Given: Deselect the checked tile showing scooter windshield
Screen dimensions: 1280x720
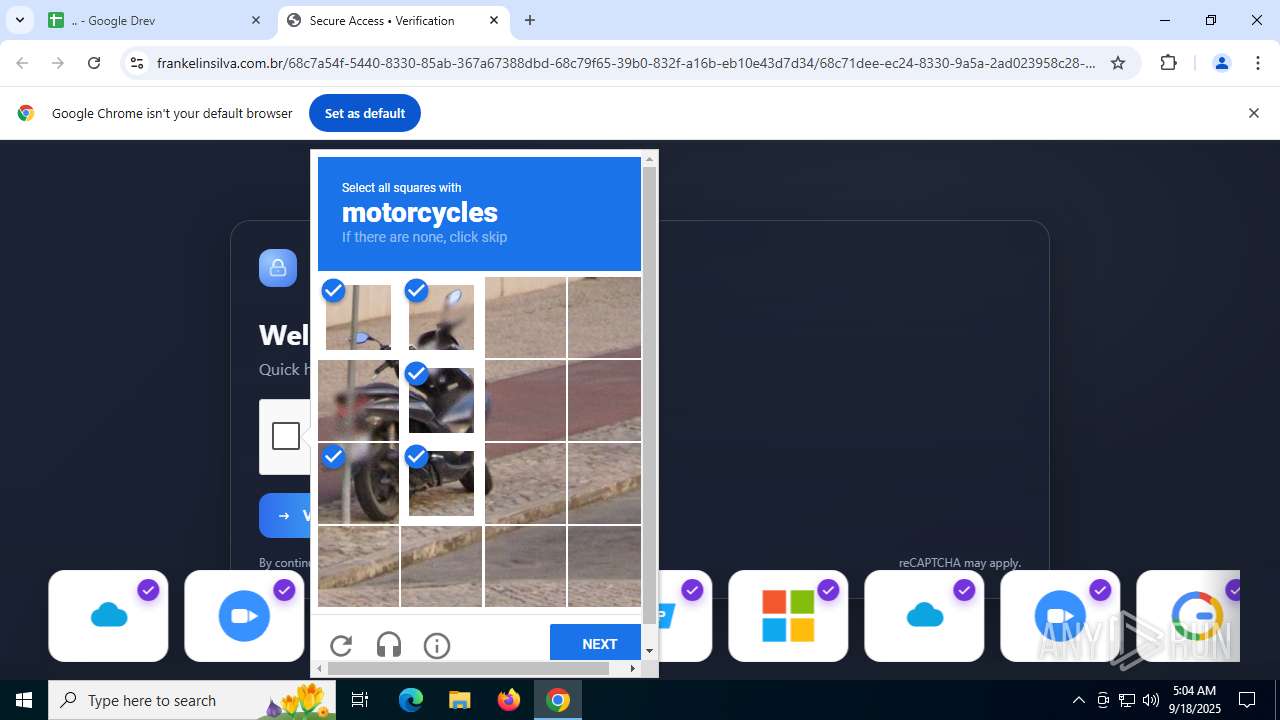Looking at the screenshot, I should [x=441, y=317].
